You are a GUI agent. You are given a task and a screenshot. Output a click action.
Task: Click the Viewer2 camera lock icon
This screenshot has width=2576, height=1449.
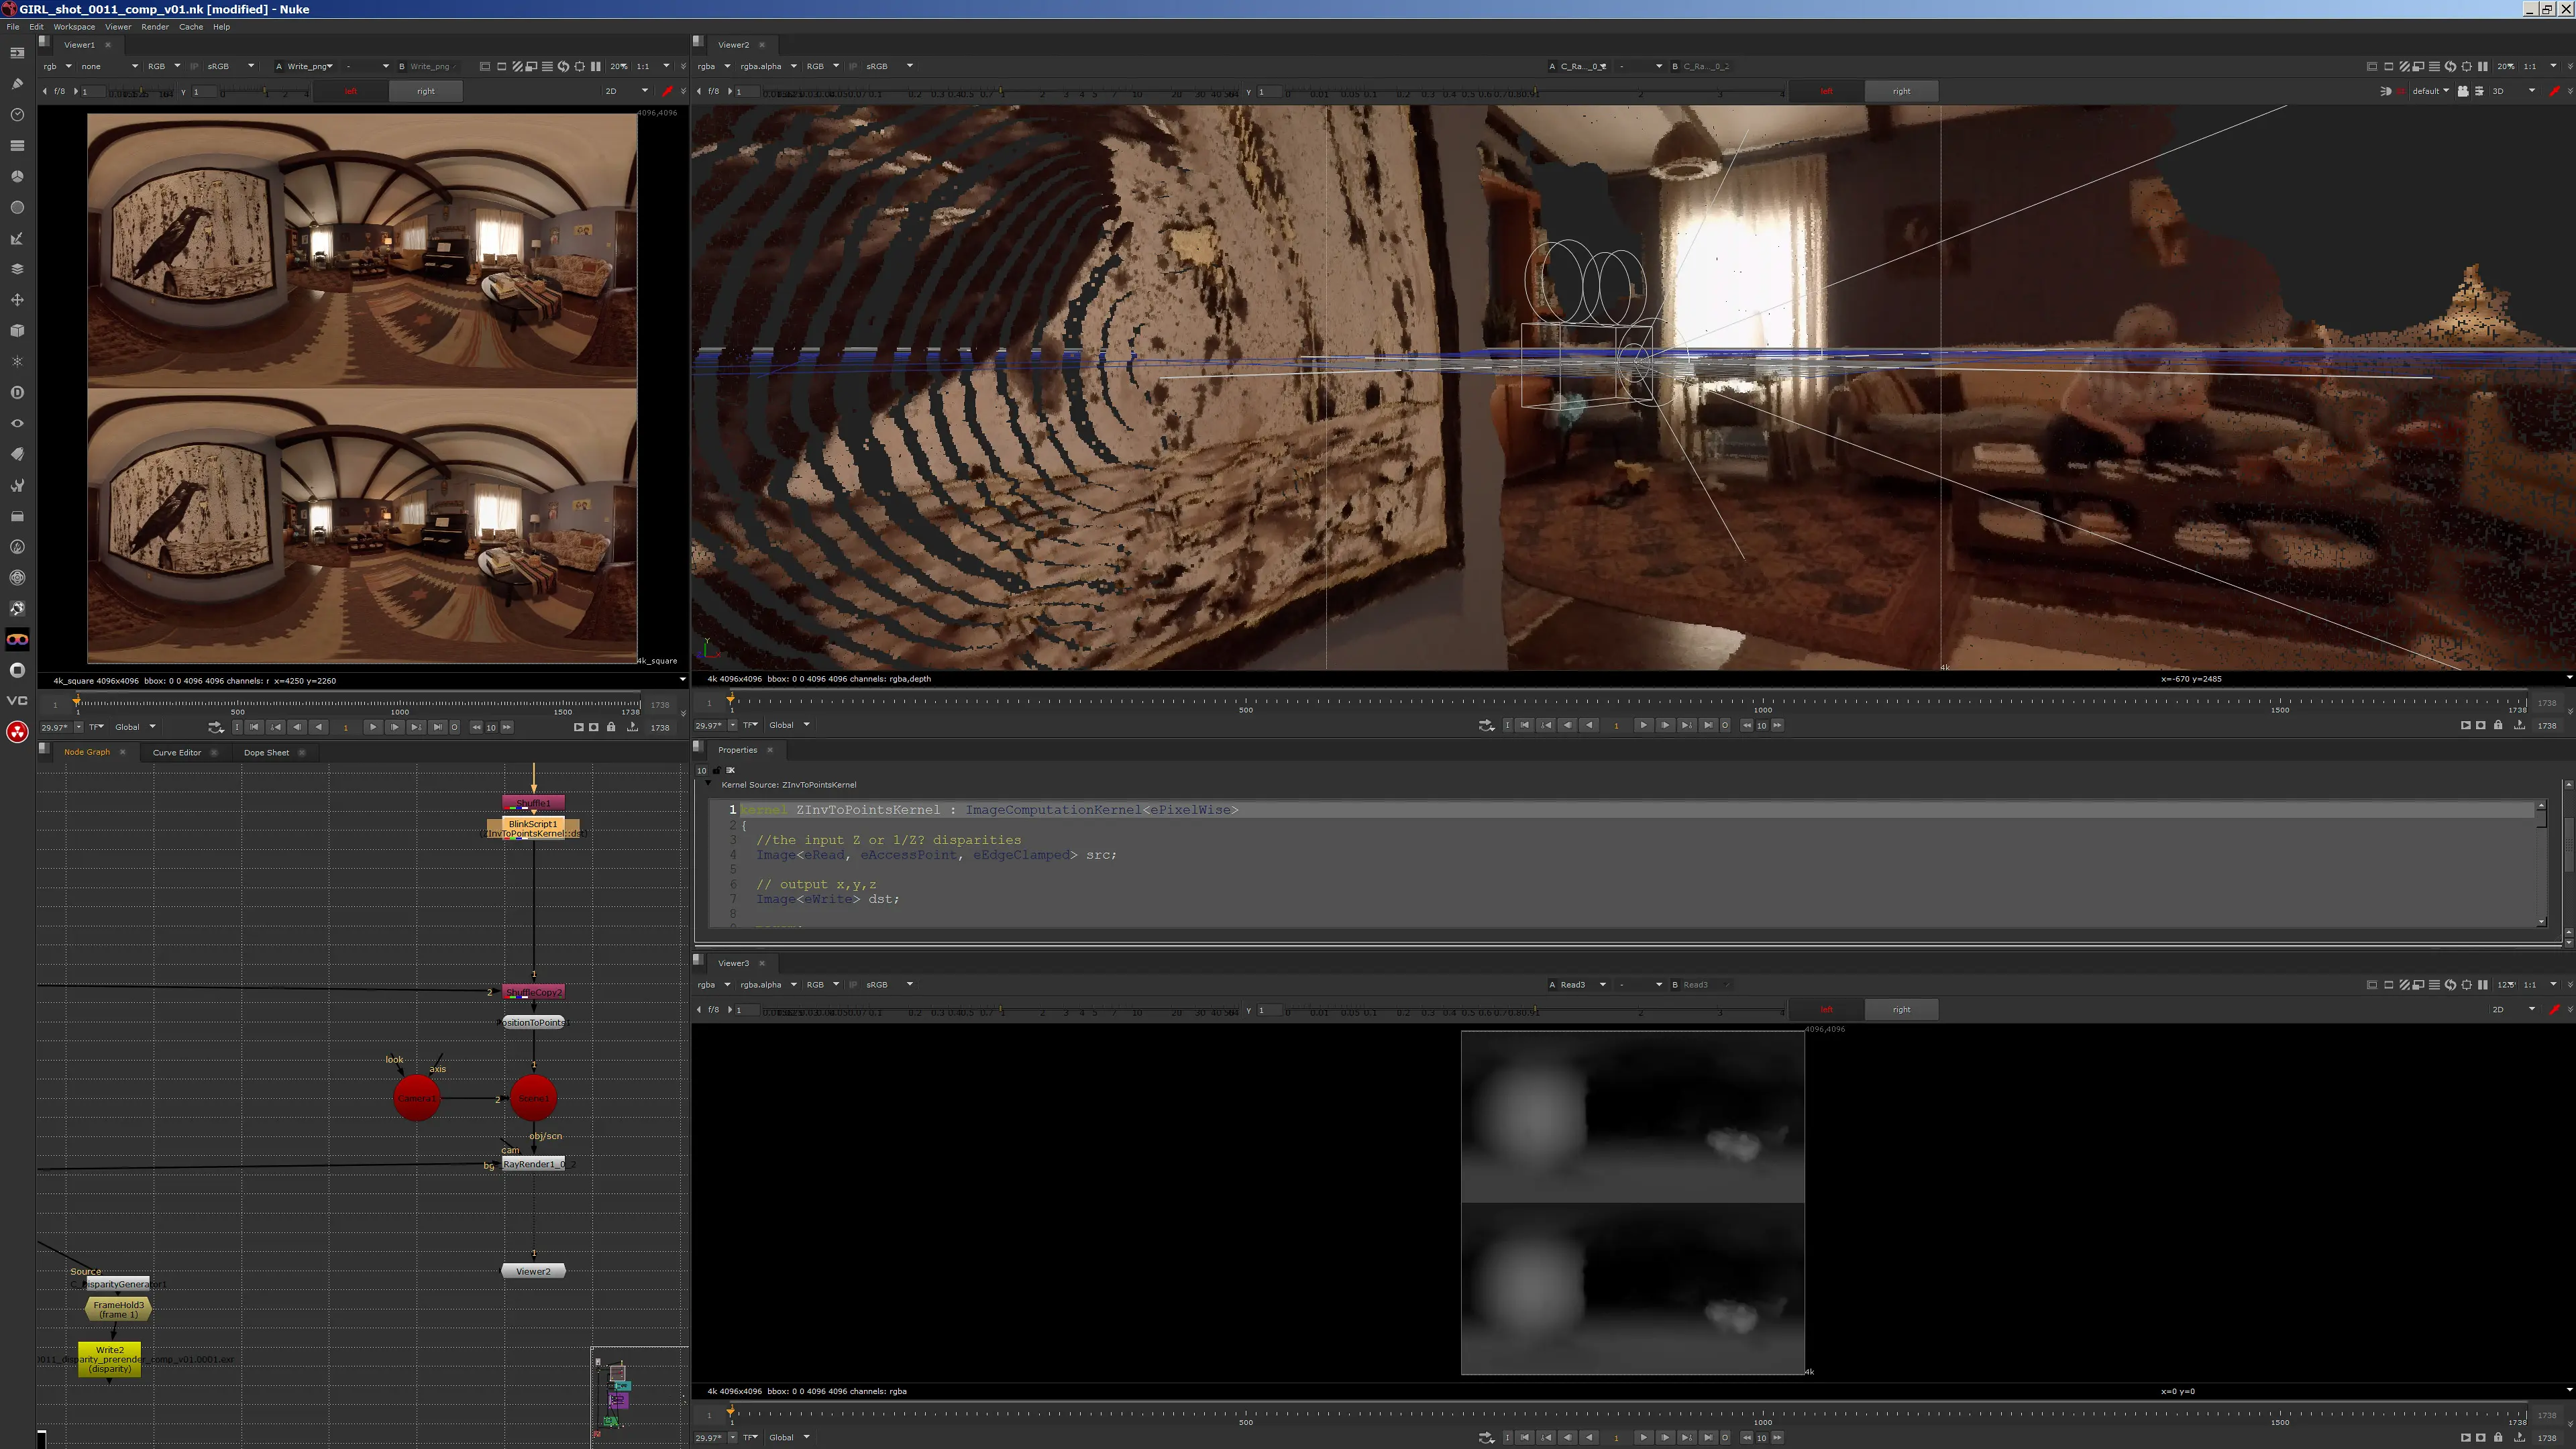click(x=2463, y=91)
